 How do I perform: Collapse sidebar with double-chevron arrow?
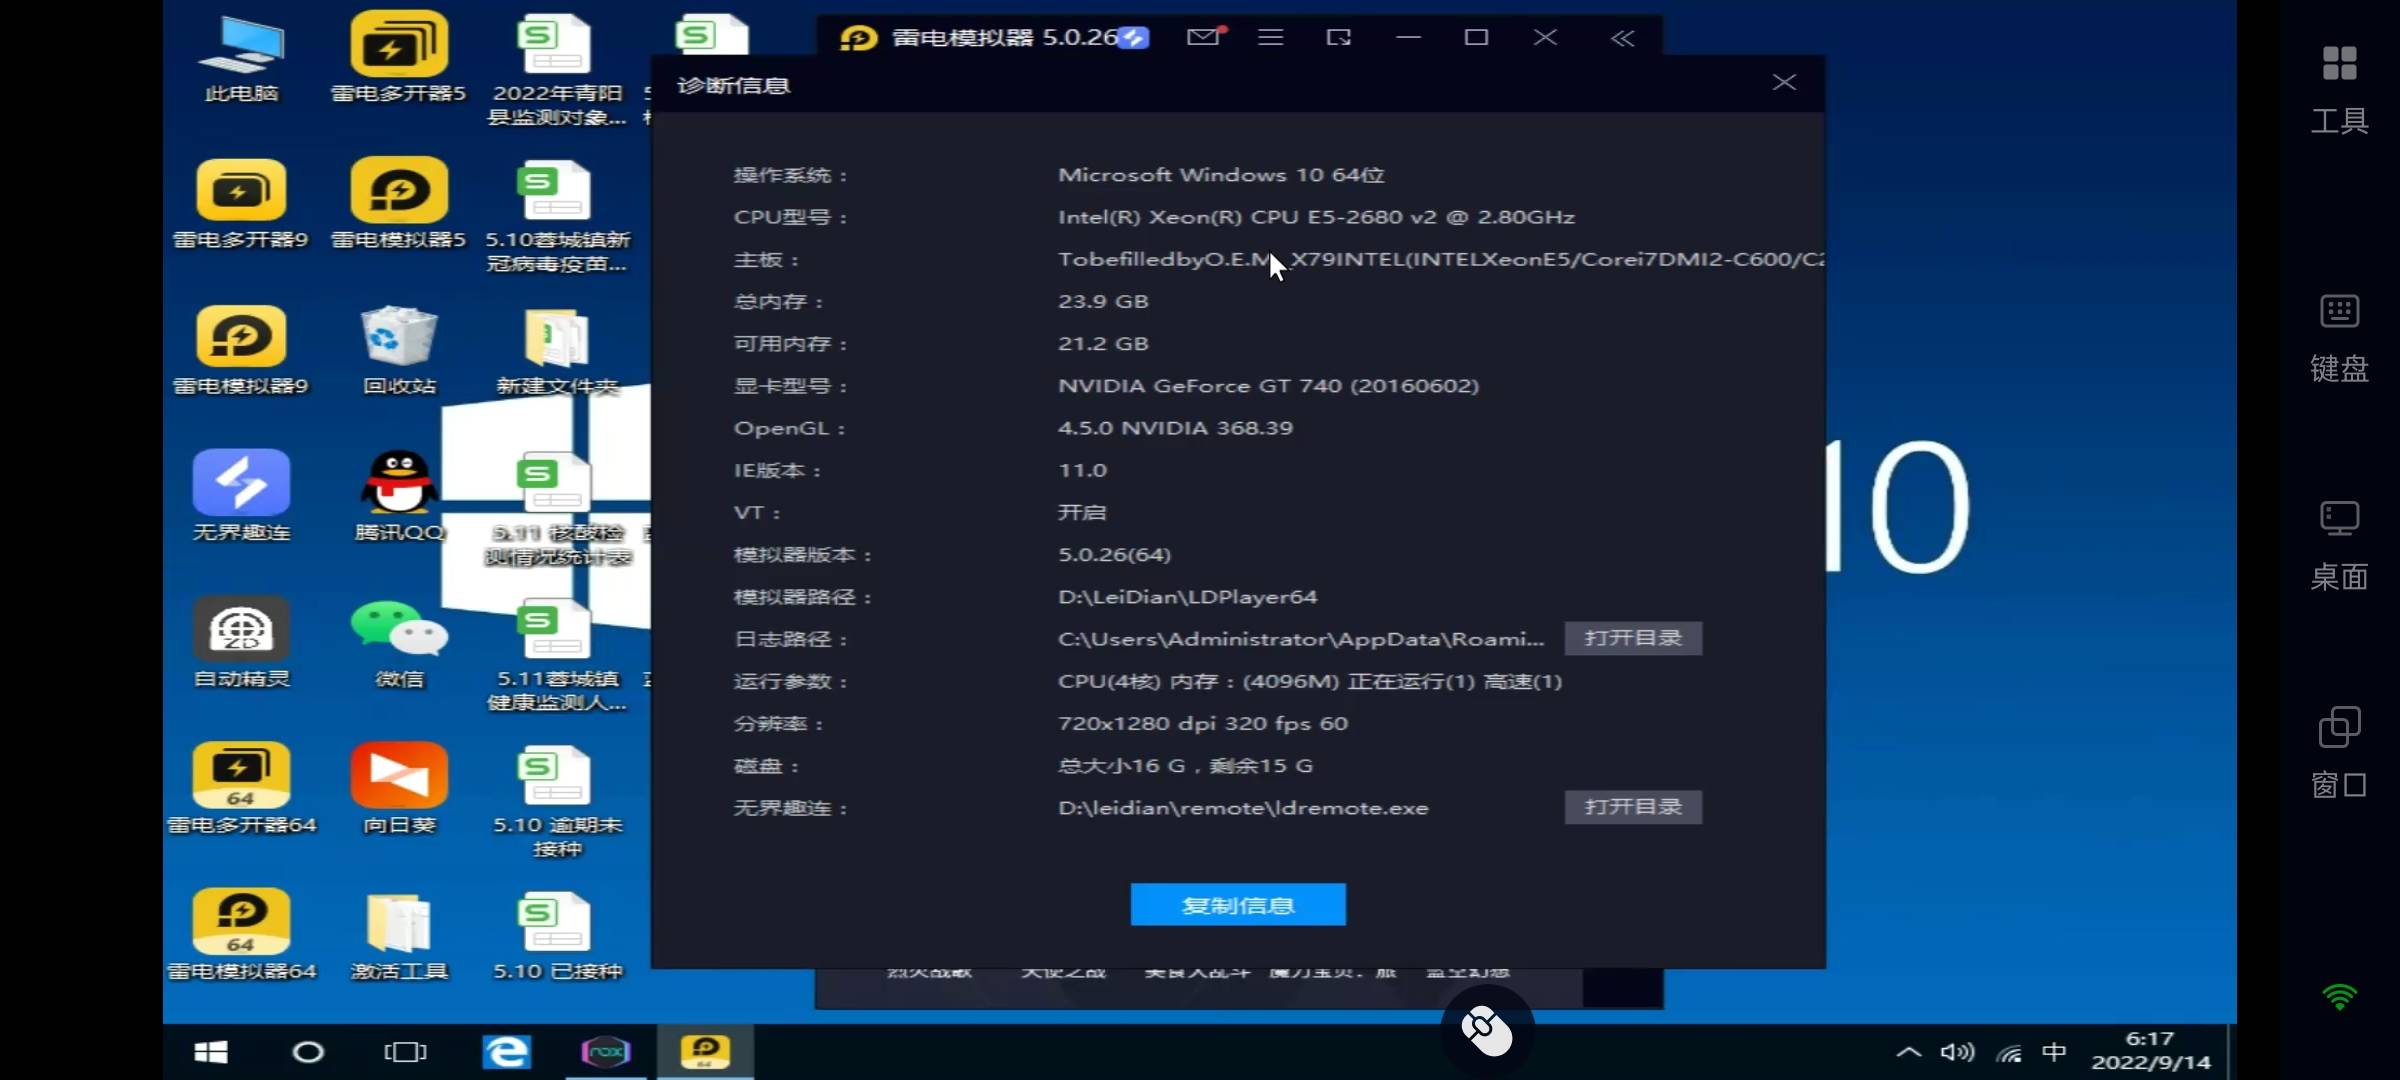pyautogui.click(x=1622, y=38)
